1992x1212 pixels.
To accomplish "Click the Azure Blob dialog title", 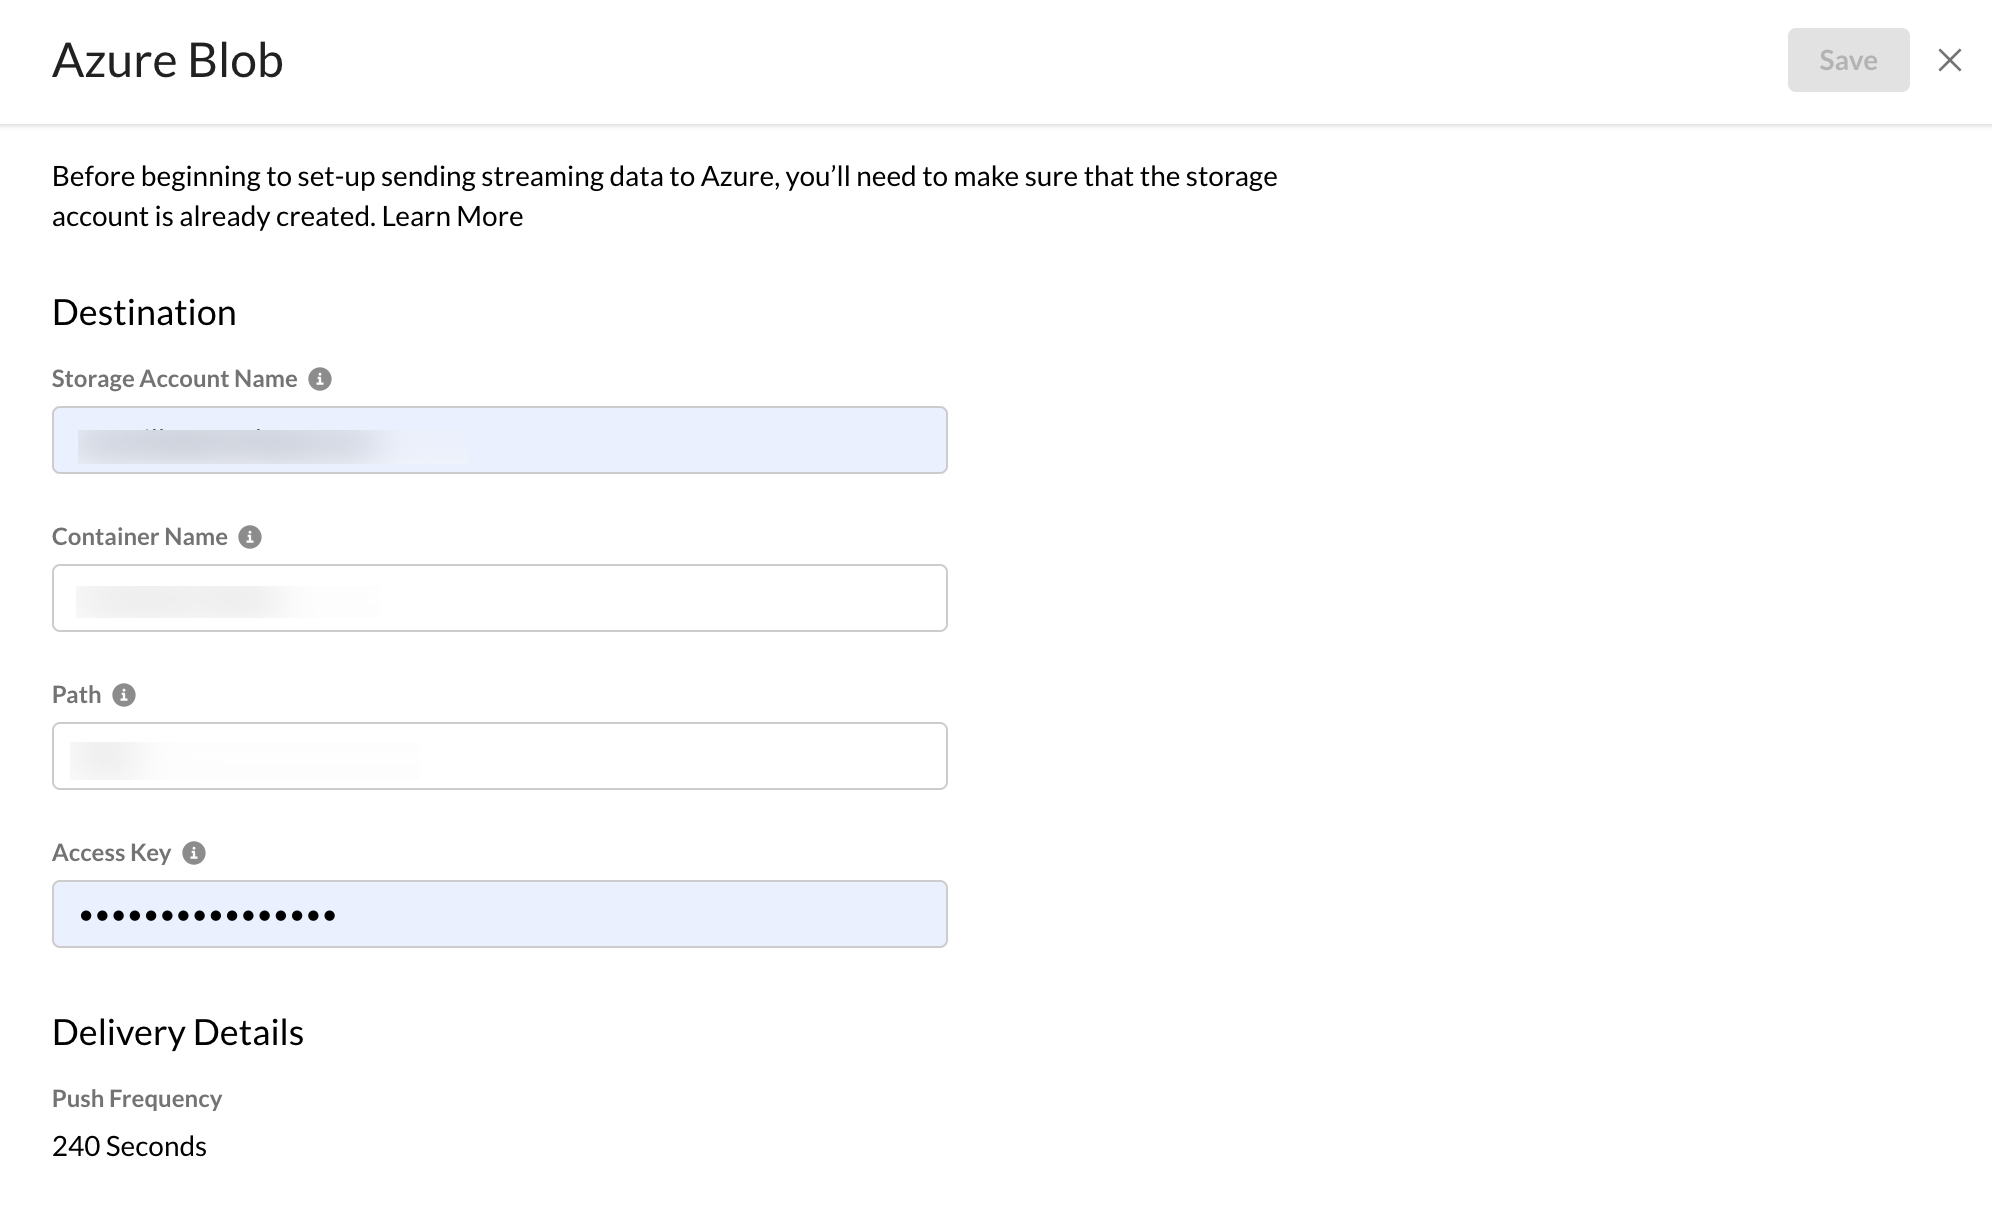I will tap(167, 60).
